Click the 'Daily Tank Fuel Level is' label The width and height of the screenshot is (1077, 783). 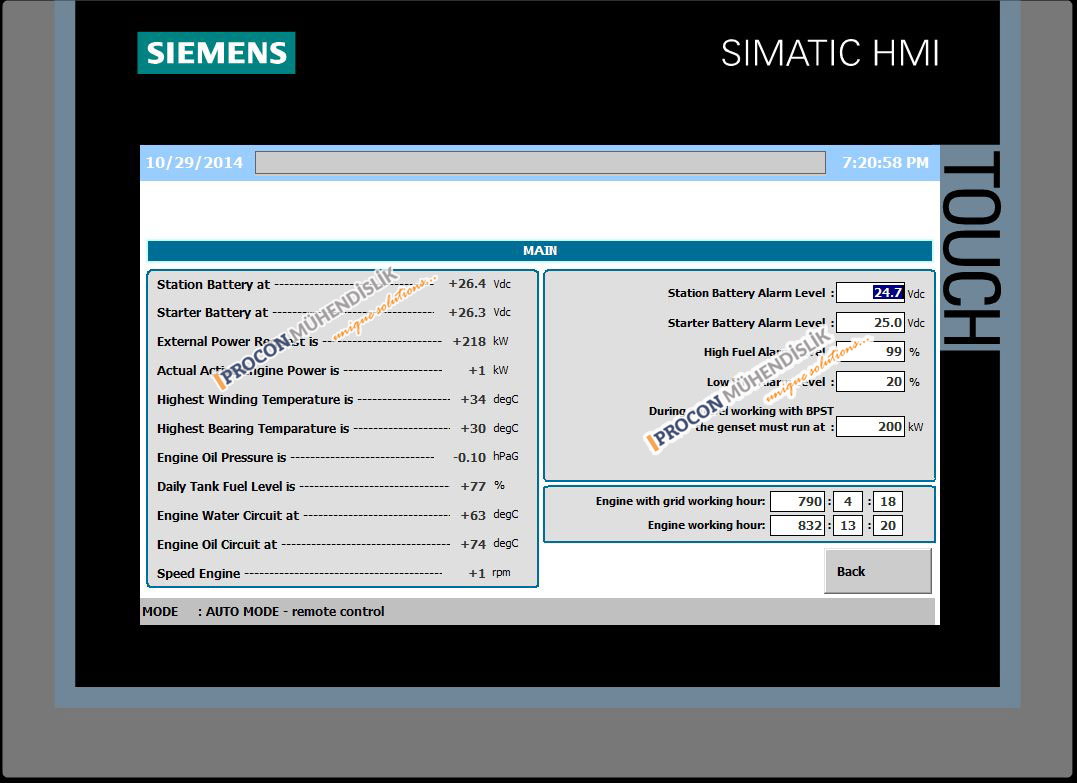click(x=226, y=486)
